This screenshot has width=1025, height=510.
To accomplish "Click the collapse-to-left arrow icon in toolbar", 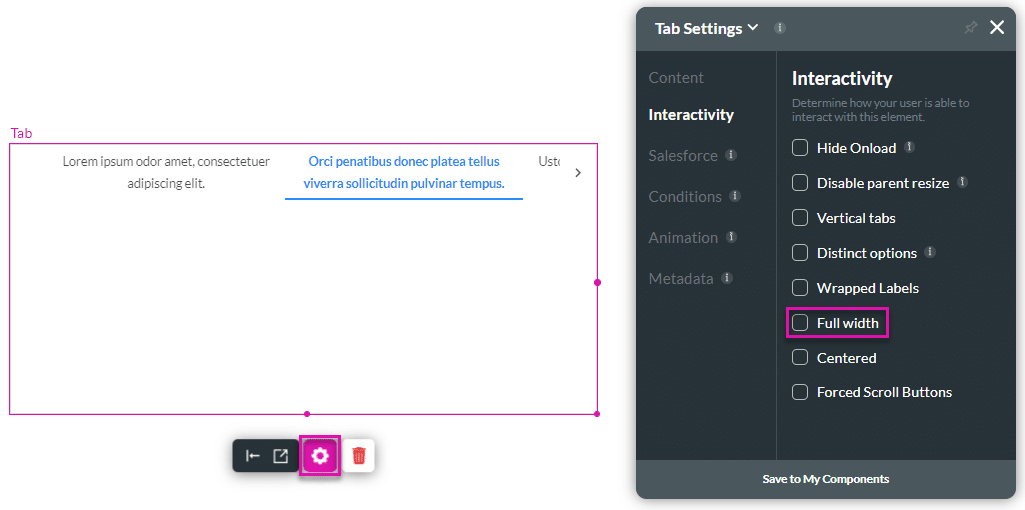I will coord(253,456).
